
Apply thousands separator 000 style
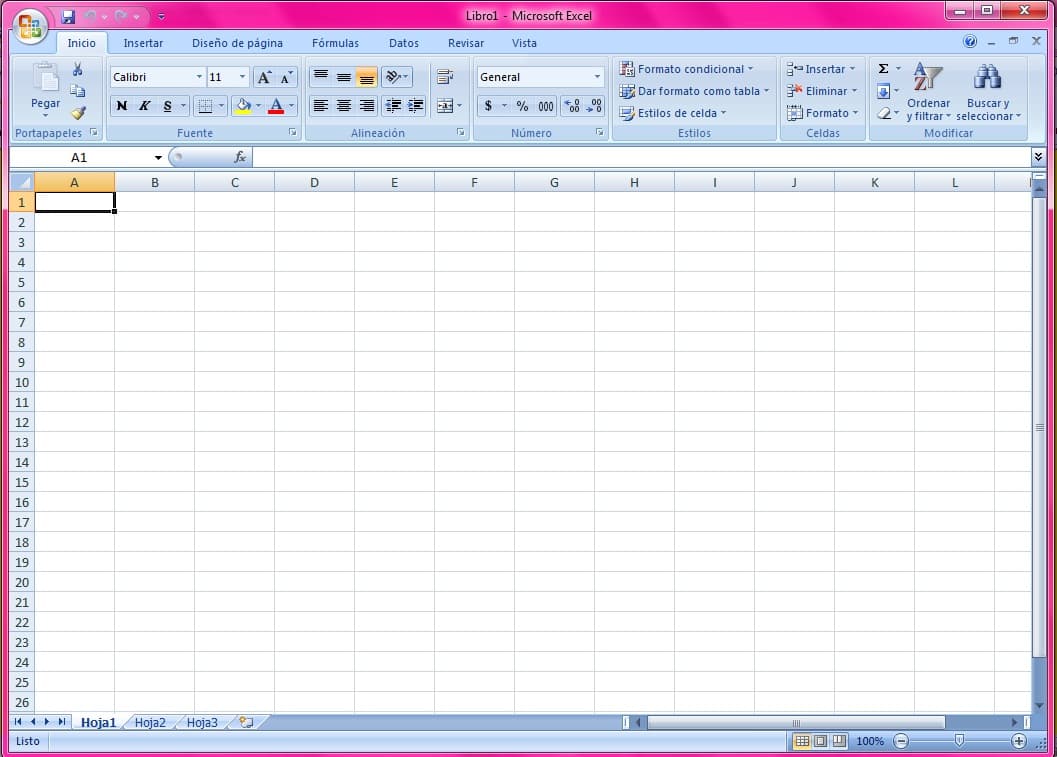(546, 106)
